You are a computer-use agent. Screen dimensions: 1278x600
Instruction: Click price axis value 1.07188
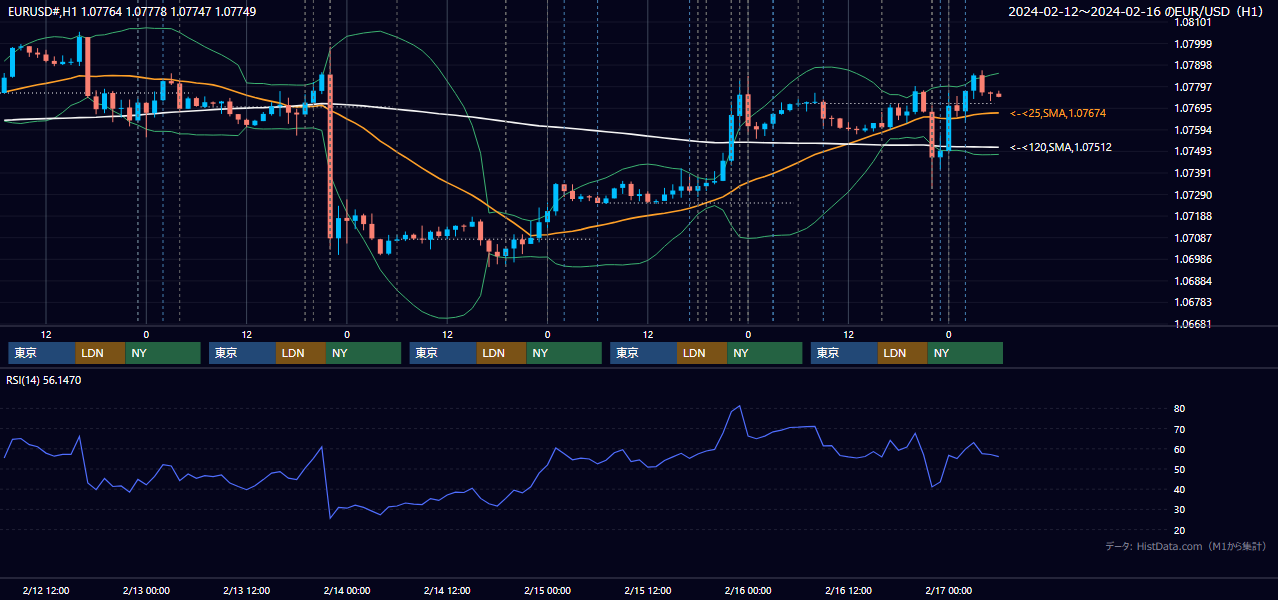tap(1193, 216)
